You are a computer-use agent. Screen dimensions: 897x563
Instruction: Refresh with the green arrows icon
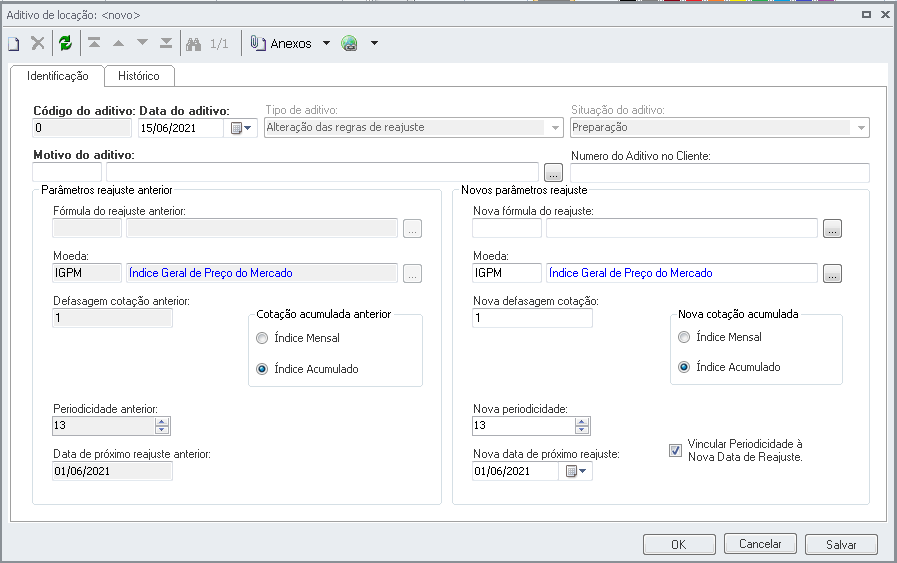click(66, 43)
